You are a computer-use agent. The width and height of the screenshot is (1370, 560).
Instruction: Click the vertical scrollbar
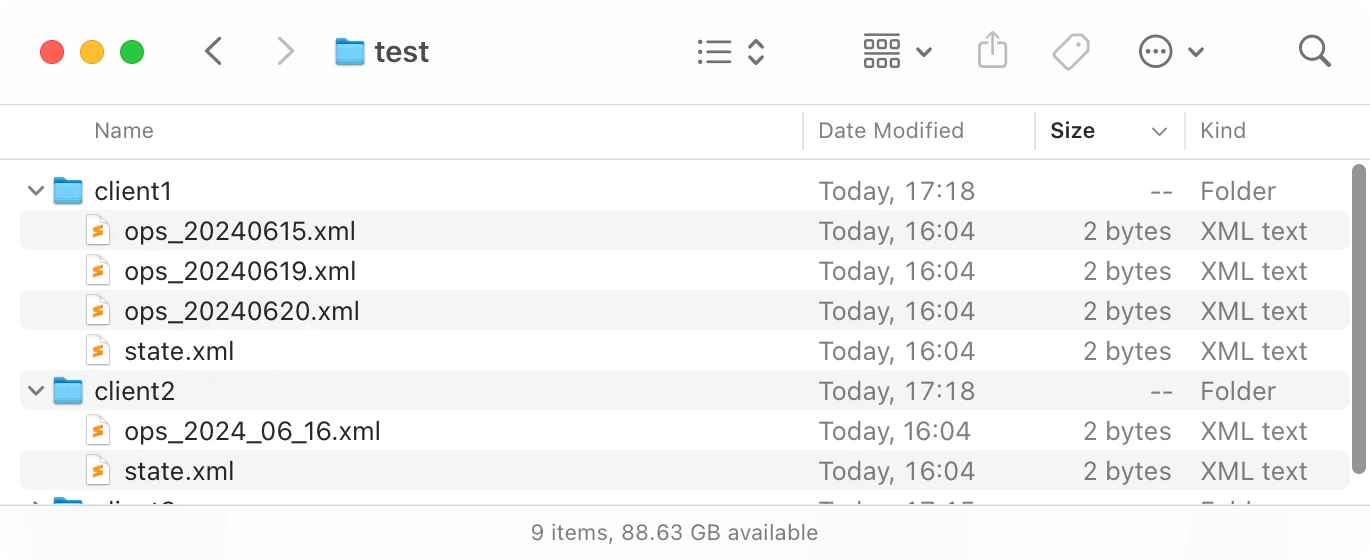1357,320
